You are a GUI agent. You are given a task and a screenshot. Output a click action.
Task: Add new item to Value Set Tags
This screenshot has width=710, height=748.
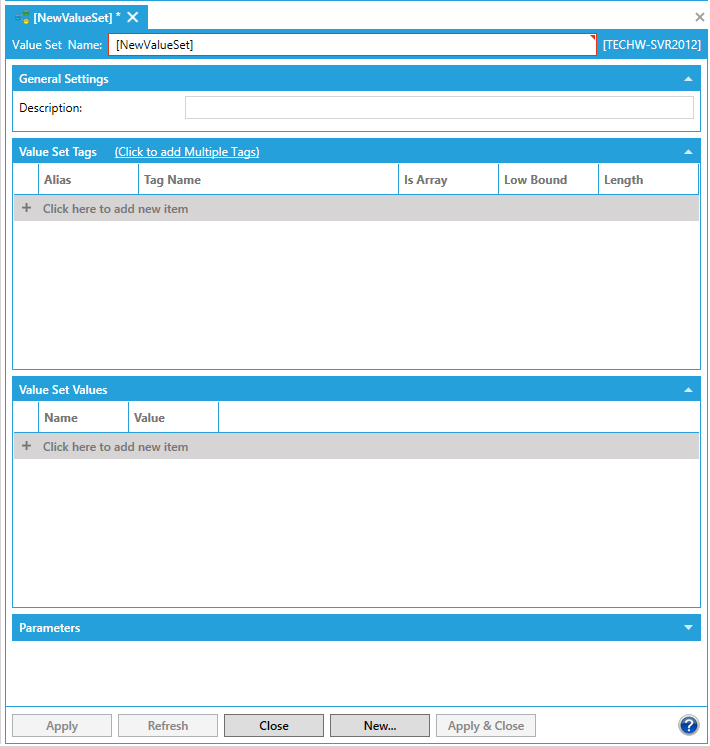point(115,209)
